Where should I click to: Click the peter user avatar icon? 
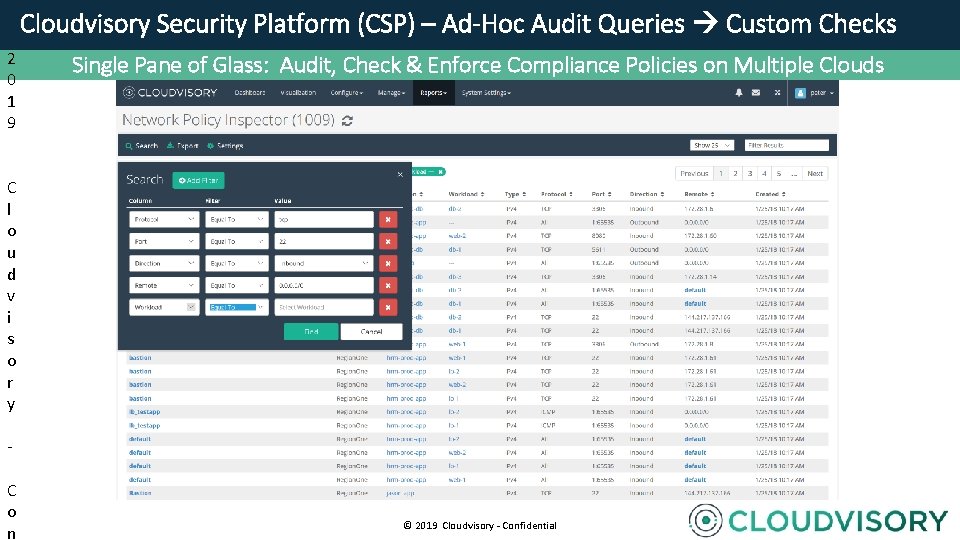(800, 93)
